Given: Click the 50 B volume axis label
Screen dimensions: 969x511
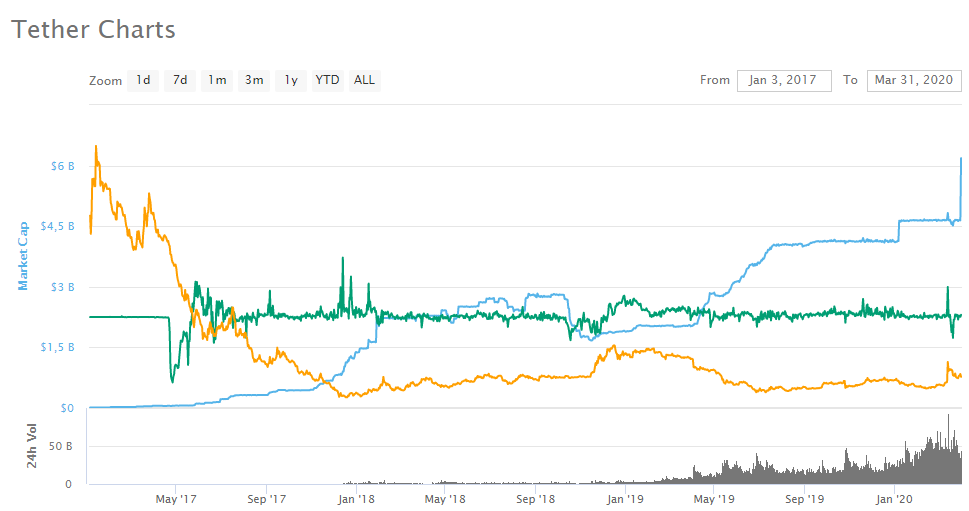Looking at the screenshot, I should (x=61, y=446).
